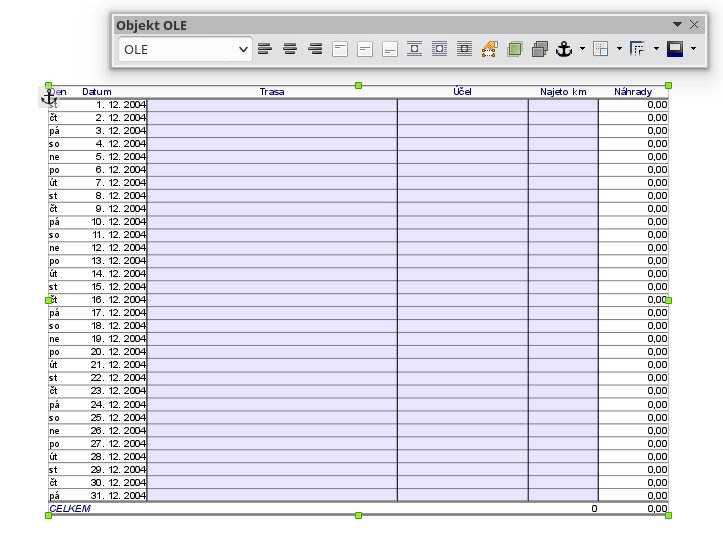Click the top-right green selection handle

click(x=669, y=85)
